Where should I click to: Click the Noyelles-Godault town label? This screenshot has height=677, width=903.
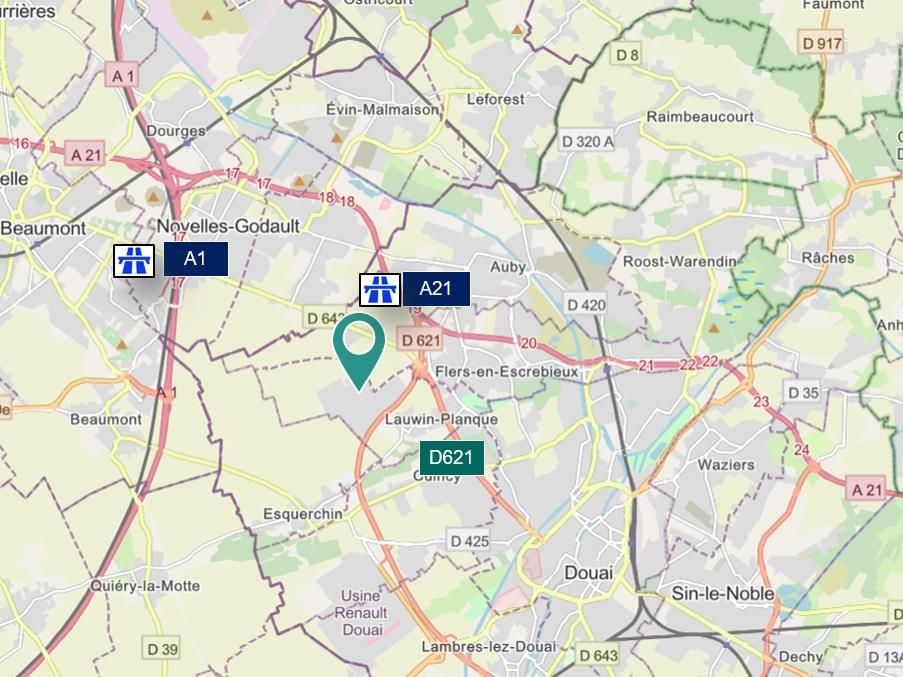(228, 226)
